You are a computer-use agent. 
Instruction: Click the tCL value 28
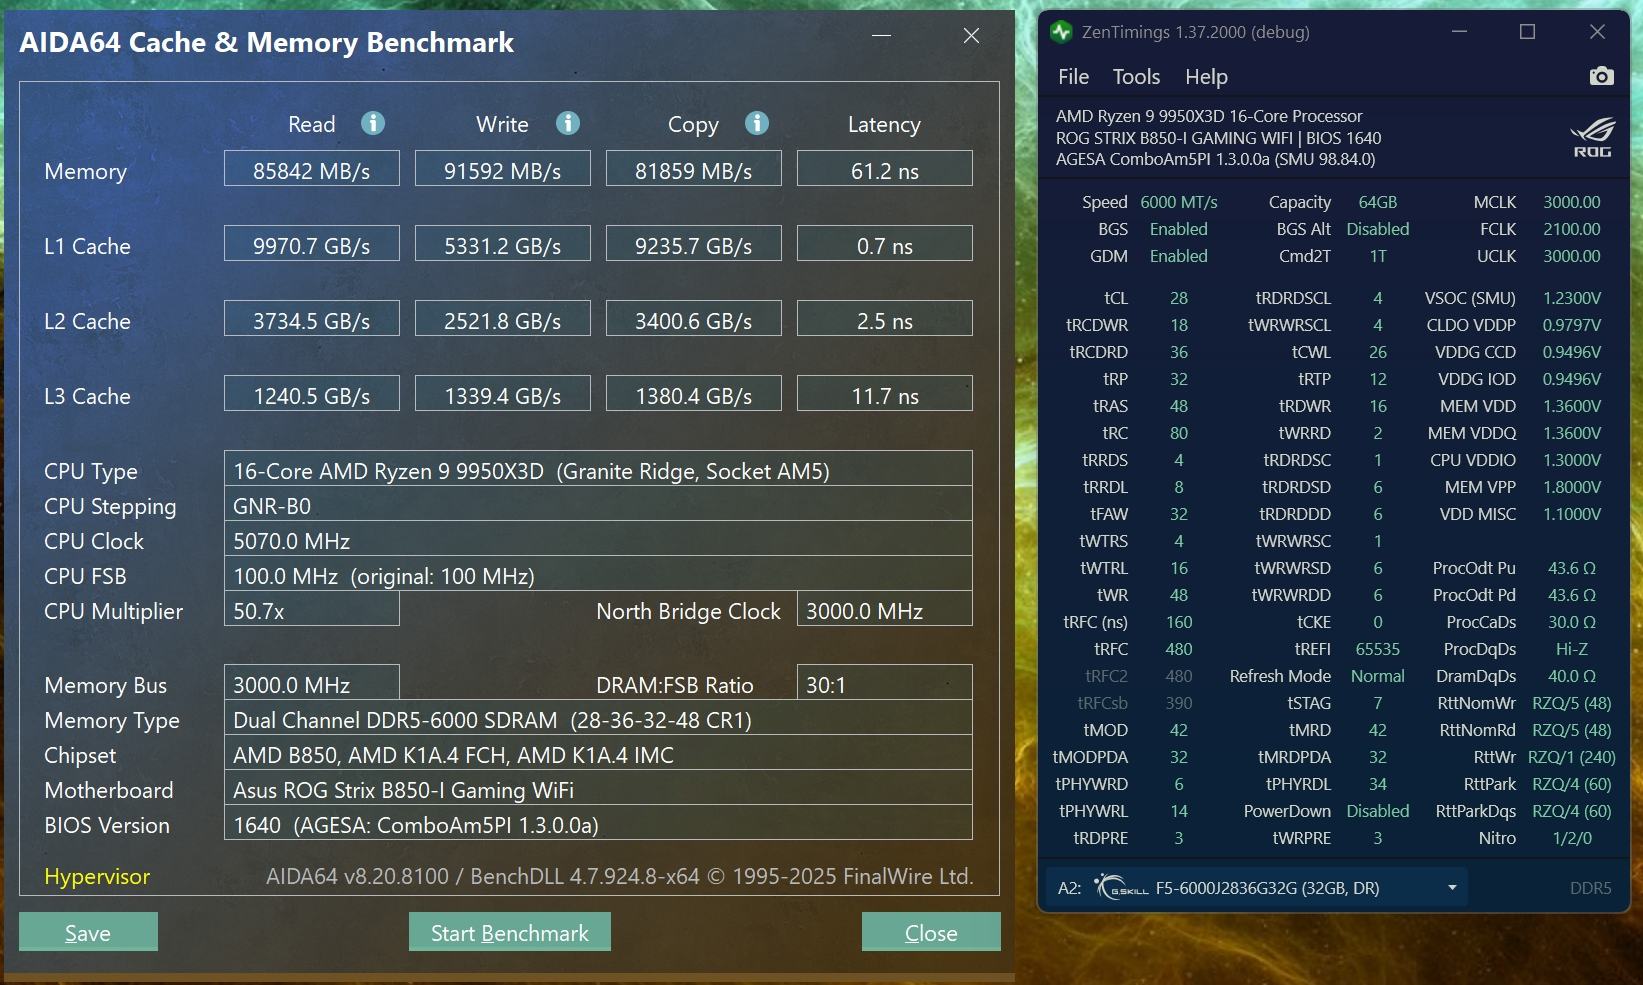tap(1179, 298)
